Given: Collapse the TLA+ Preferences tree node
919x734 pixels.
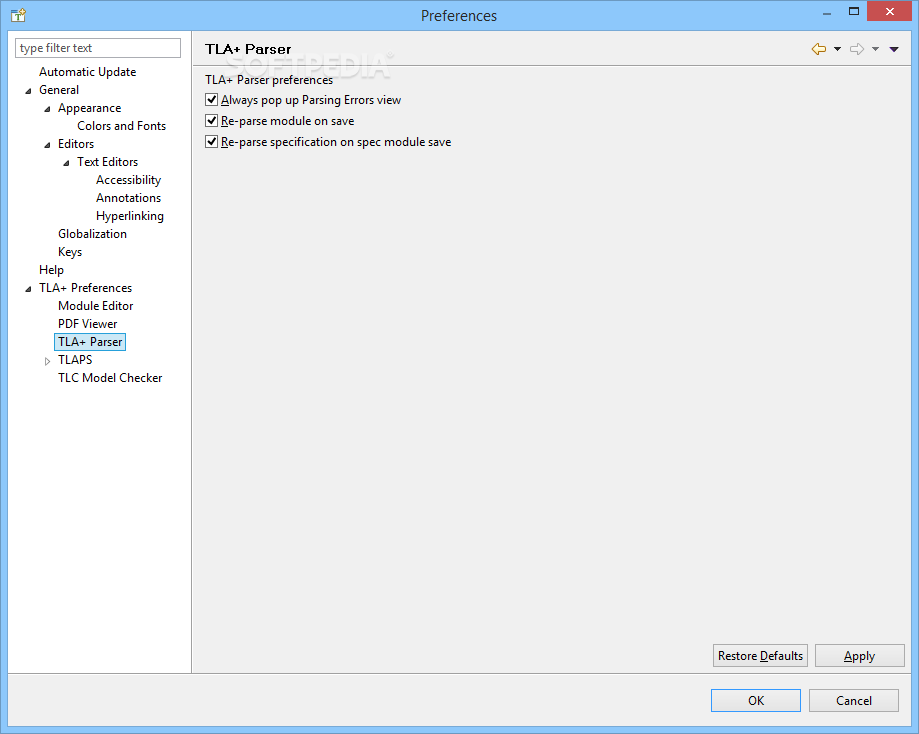Looking at the screenshot, I should pos(28,289).
